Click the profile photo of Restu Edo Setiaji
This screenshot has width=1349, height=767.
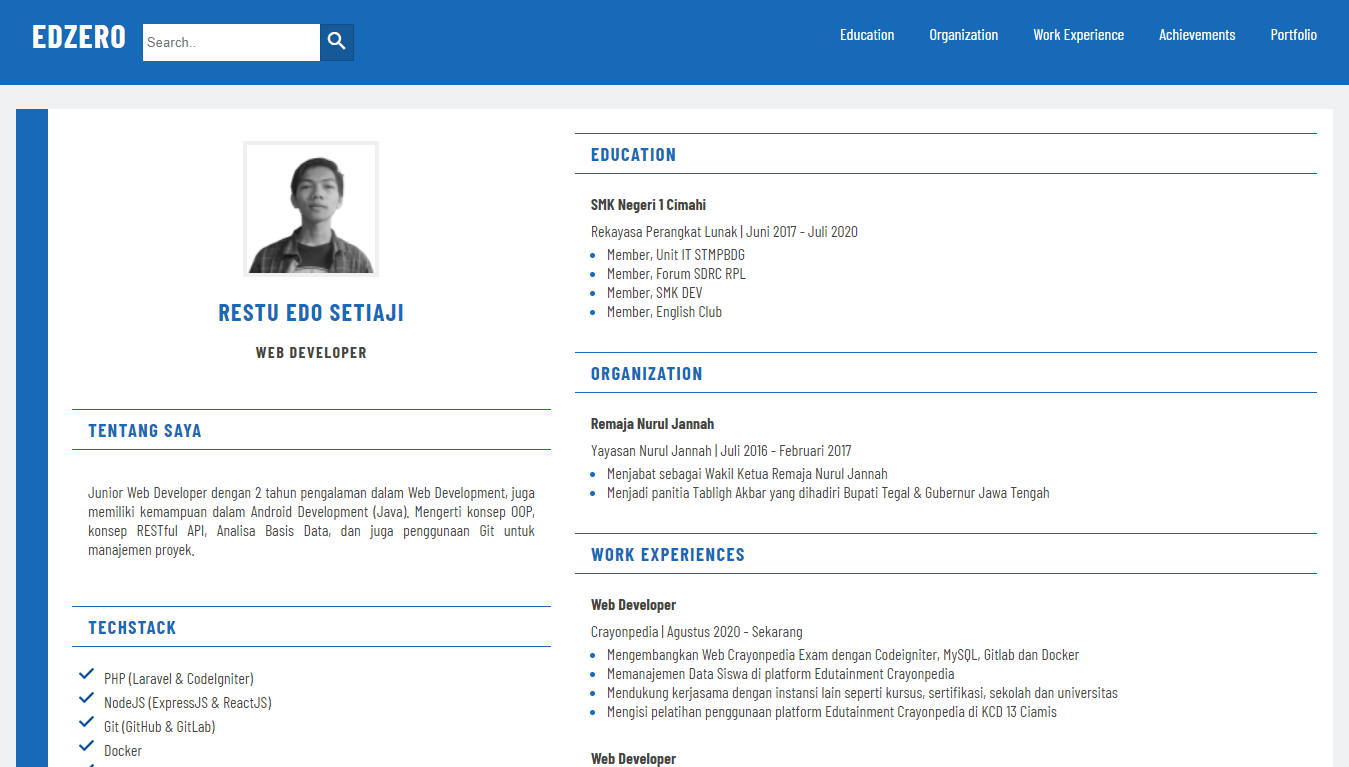[310, 208]
